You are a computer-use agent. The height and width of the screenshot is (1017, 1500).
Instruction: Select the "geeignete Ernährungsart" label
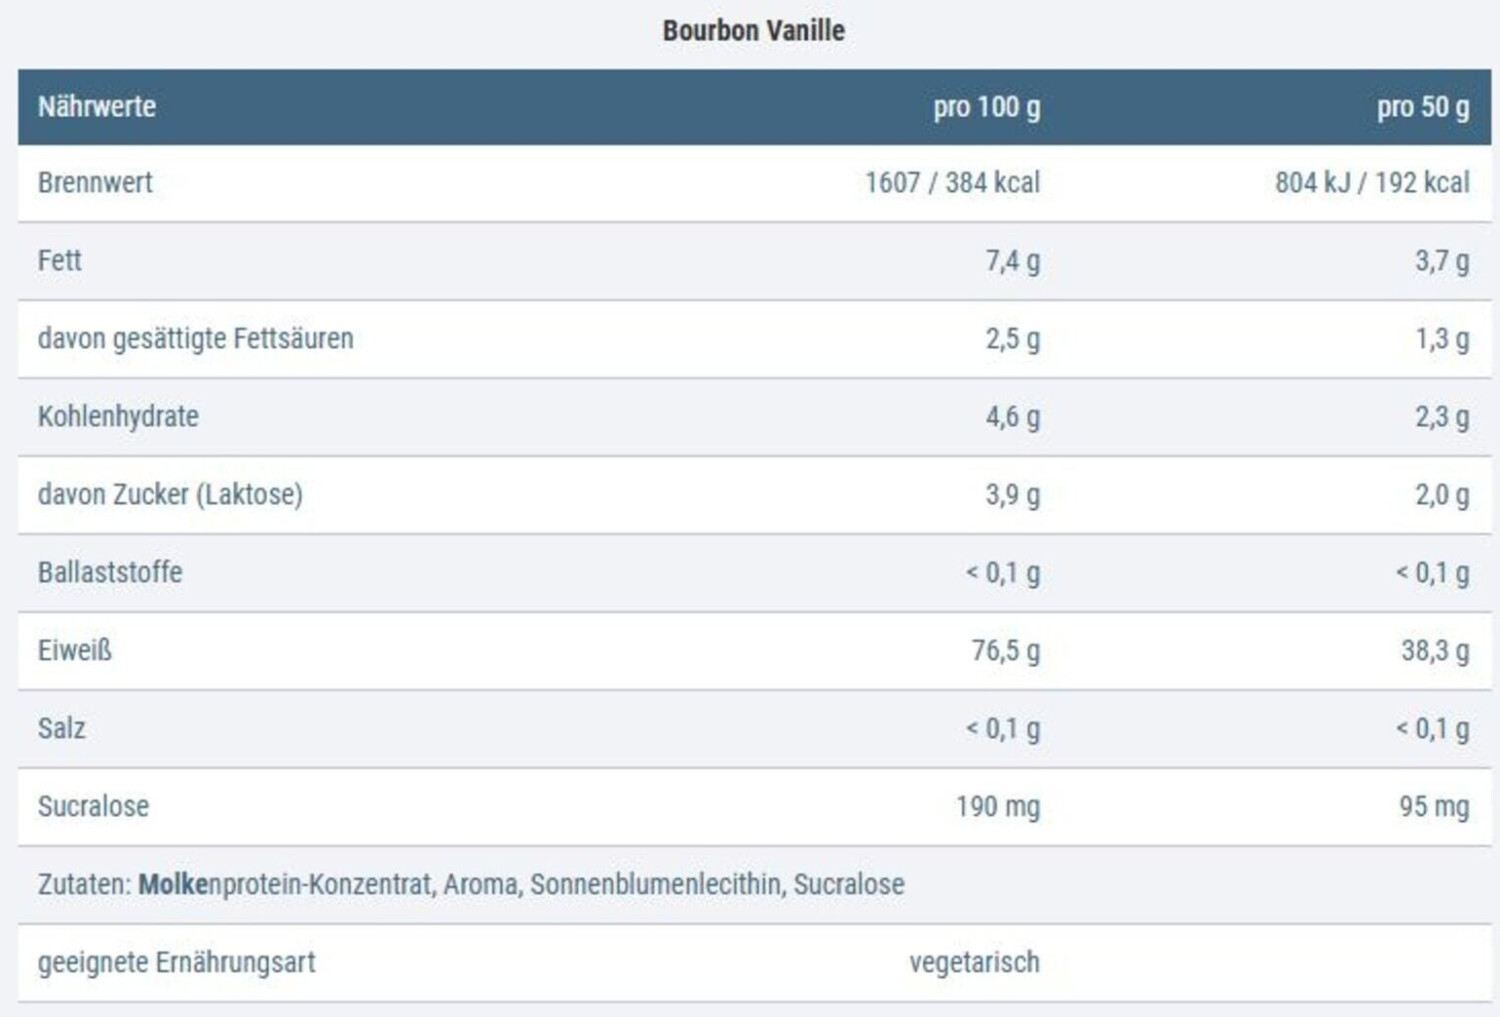coord(176,963)
